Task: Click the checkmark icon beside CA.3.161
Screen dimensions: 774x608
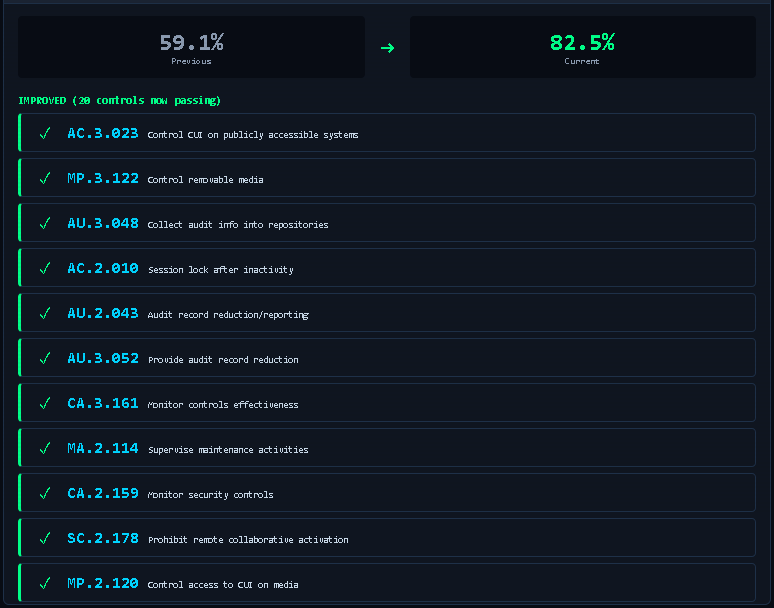Action: [45, 403]
